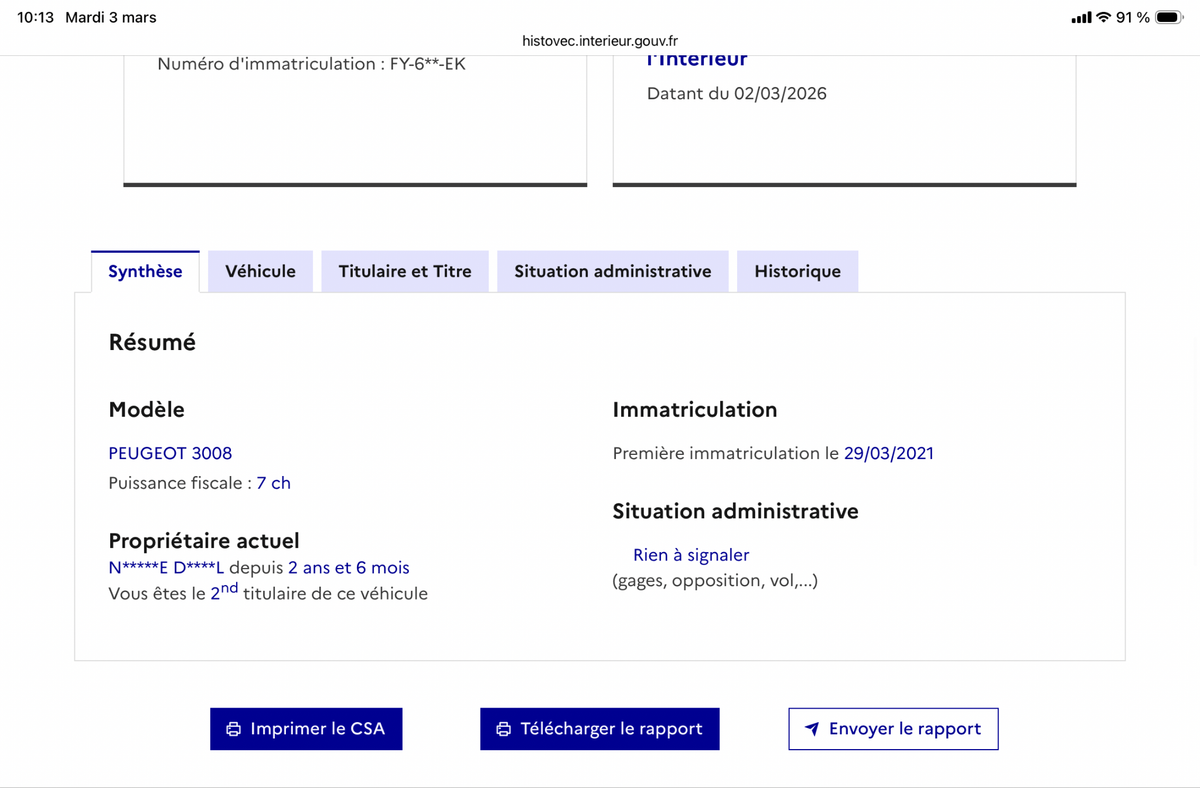Click the 7 ch fiscal power value
Image resolution: width=1200 pixels, height=788 pixels.
pyautogui.click(x=273, y=483)
